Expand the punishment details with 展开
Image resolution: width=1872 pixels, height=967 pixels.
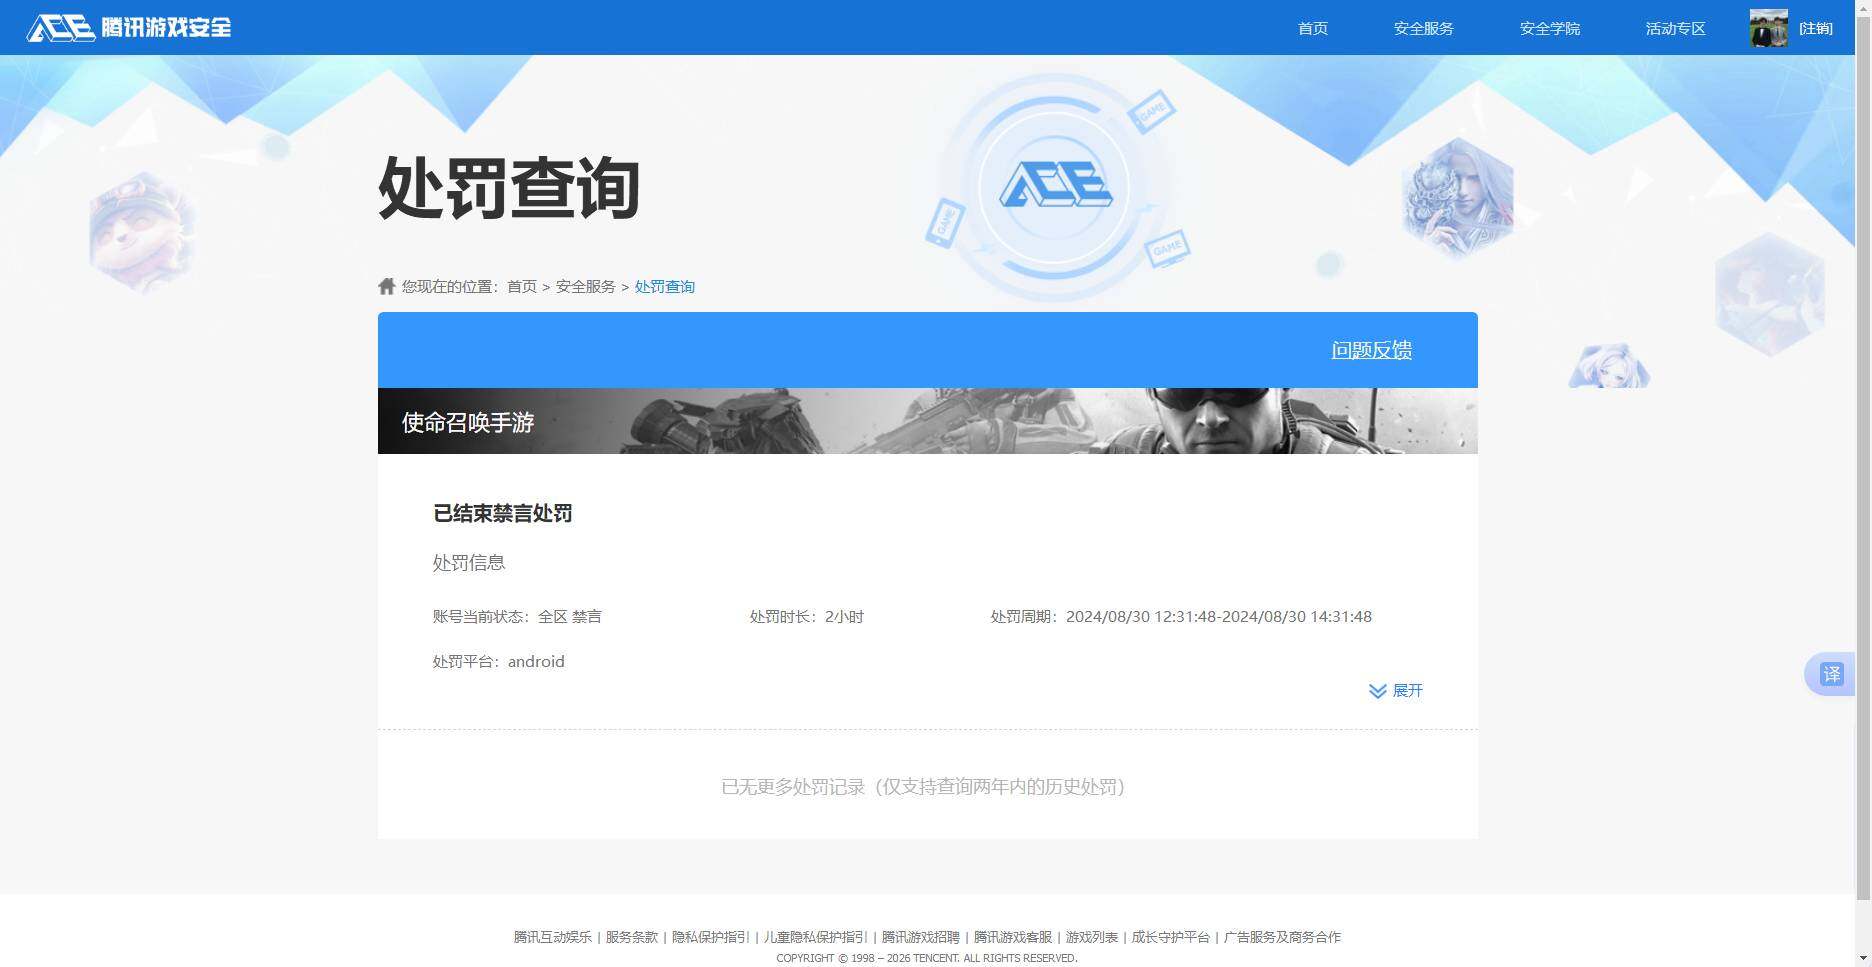click(x=1396, y=690)
